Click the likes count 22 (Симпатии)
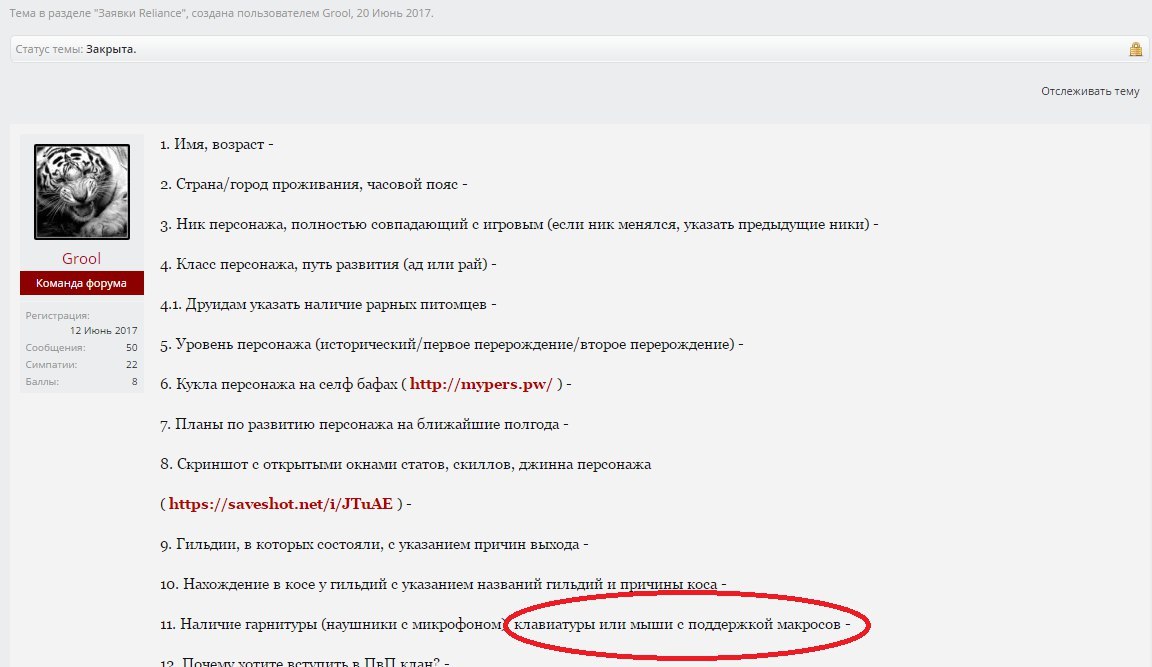 coord(131,364)
